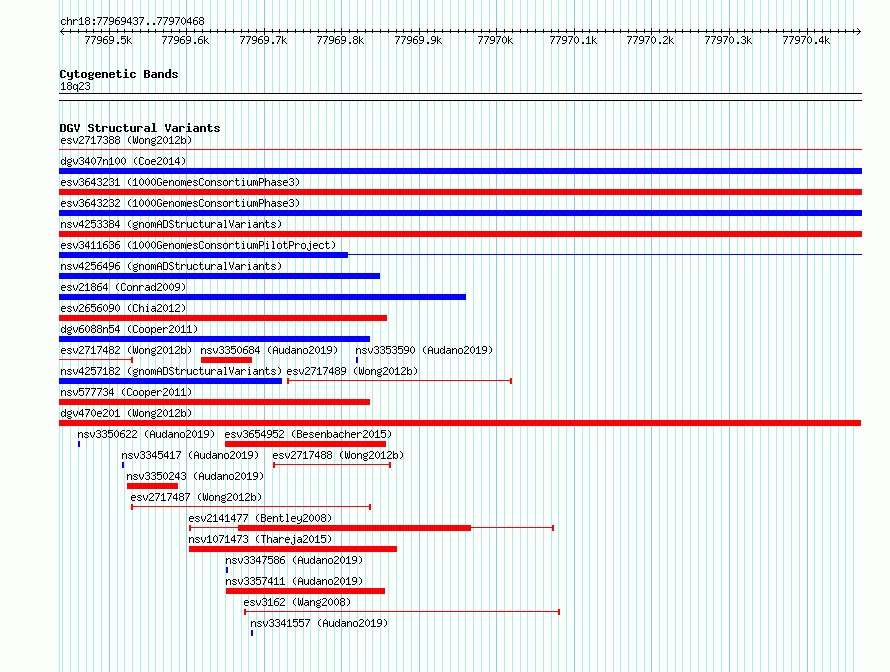Image resolution: width=890 pixels, height=672 pixels.
Task: Select esv2717488 (Wong2012b) label
Action: [338, 455]
